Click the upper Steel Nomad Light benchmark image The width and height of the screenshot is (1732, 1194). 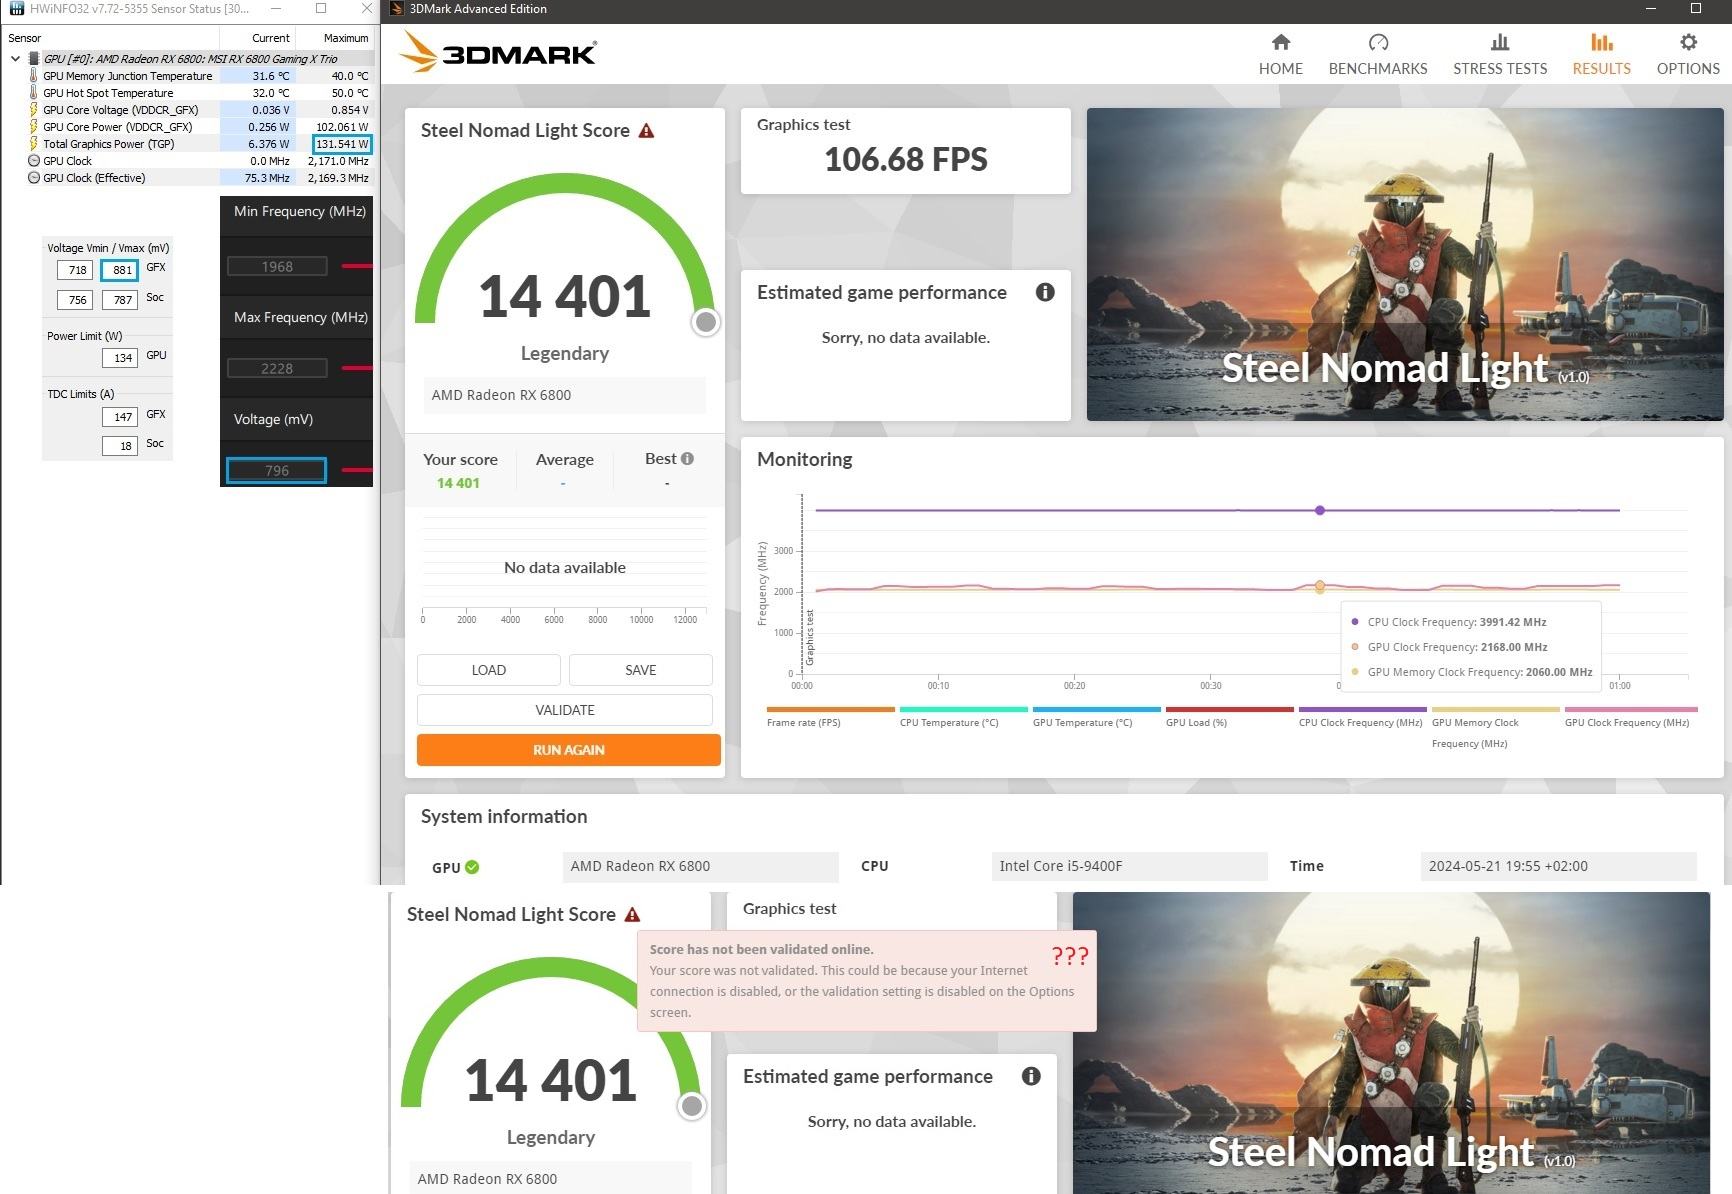point(1405,264)
